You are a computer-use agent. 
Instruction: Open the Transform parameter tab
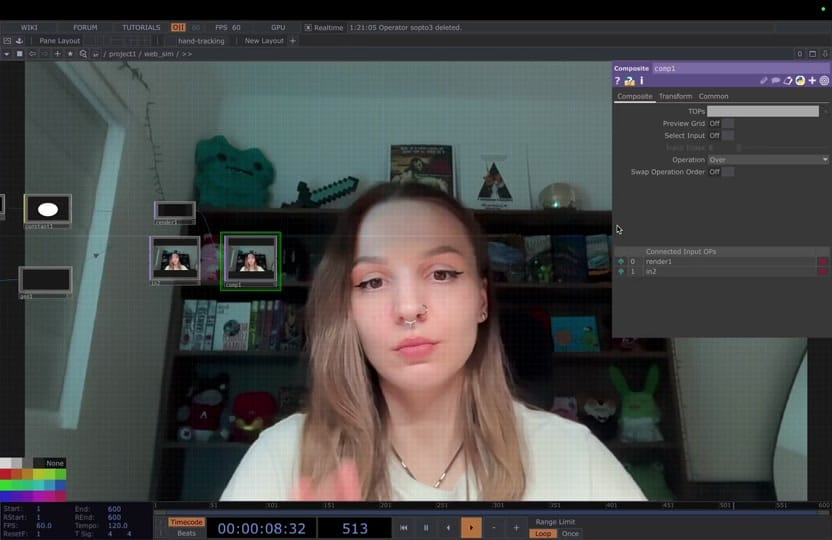point(675,97)
